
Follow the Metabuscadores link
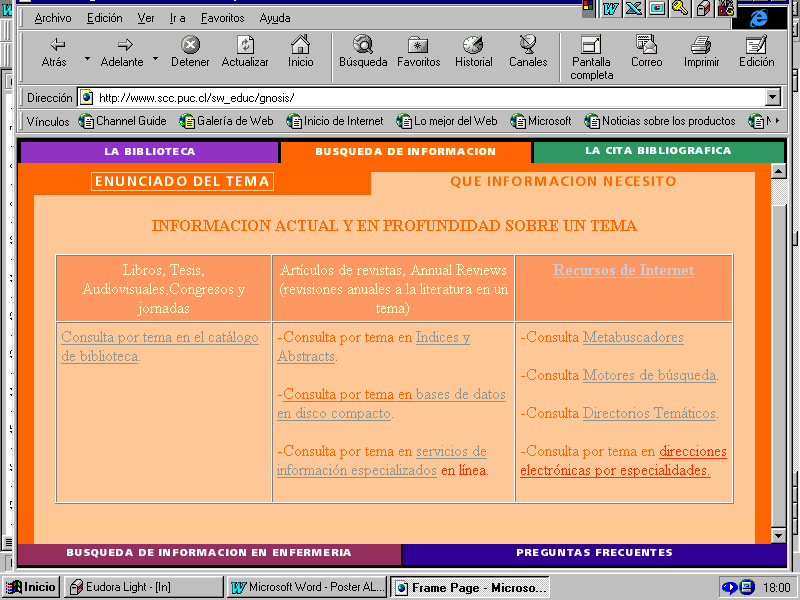(633, 338)
